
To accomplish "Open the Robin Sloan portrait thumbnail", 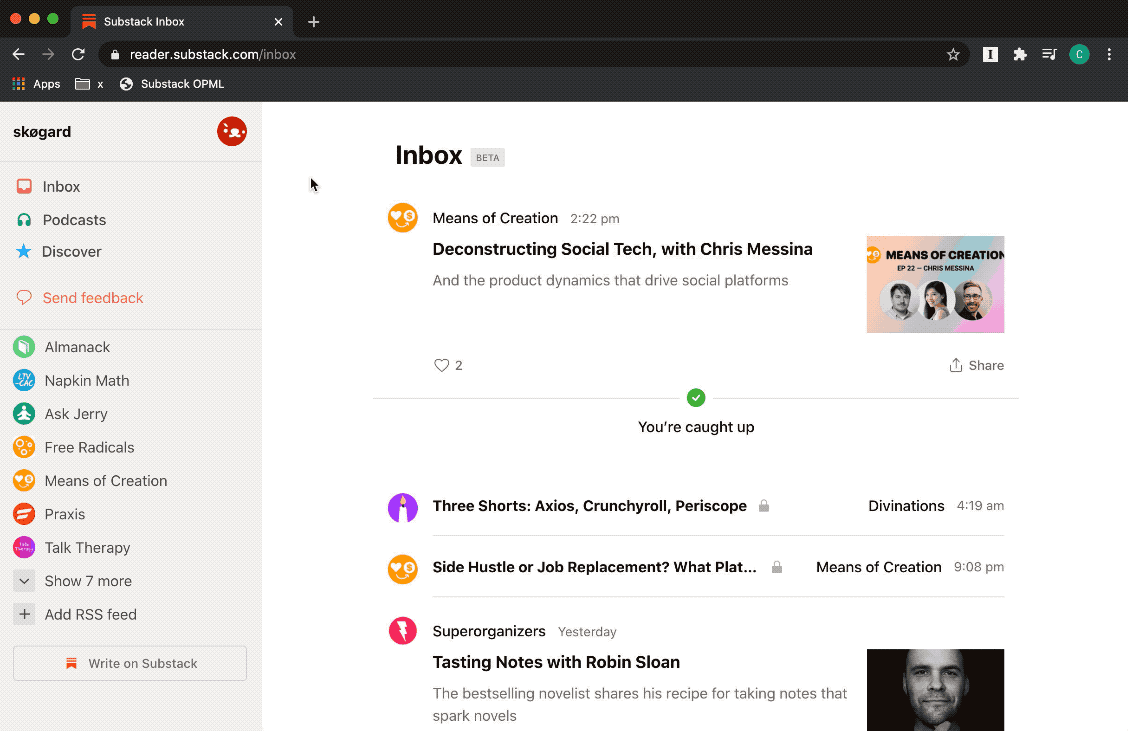I will point(935,690).
